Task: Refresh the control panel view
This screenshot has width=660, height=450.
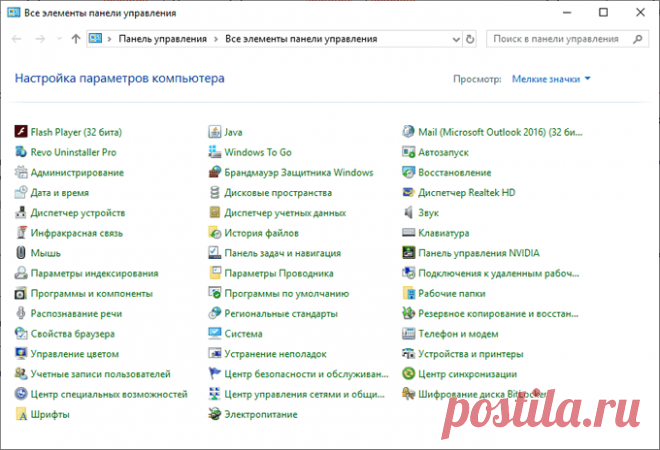Action: pyautogui.click(x=470, y=39)
